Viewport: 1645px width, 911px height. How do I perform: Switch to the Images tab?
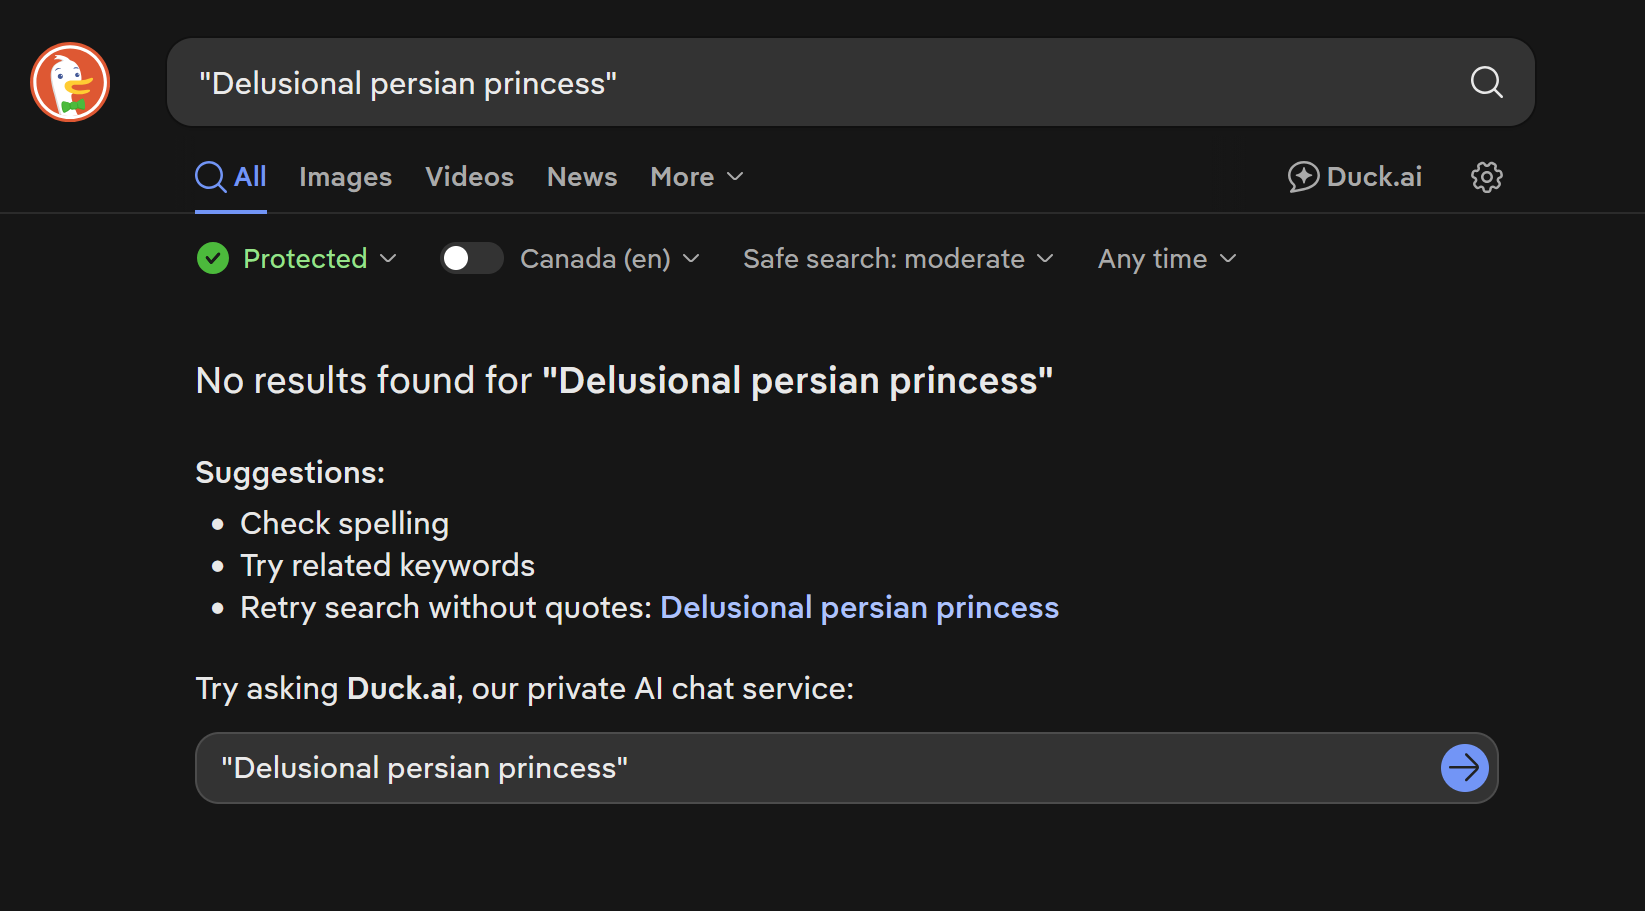[x=345, y=177]
